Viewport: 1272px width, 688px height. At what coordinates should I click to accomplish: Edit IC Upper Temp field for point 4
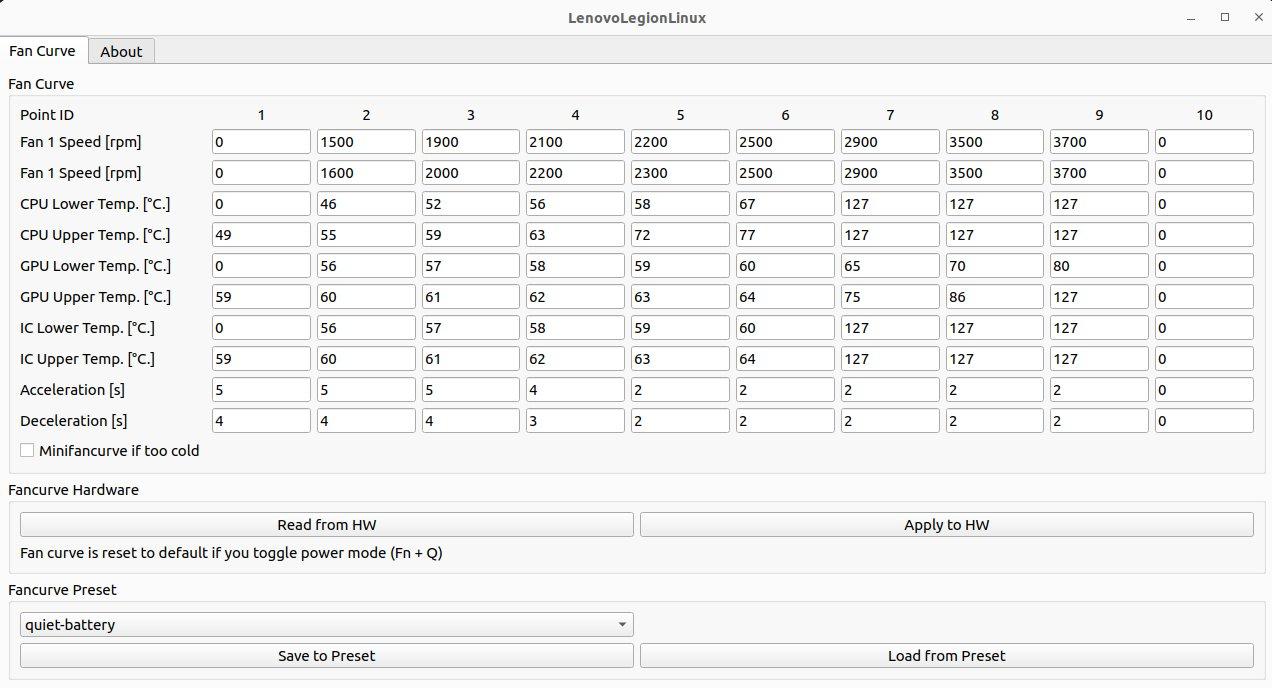click(x=576, y=359)
